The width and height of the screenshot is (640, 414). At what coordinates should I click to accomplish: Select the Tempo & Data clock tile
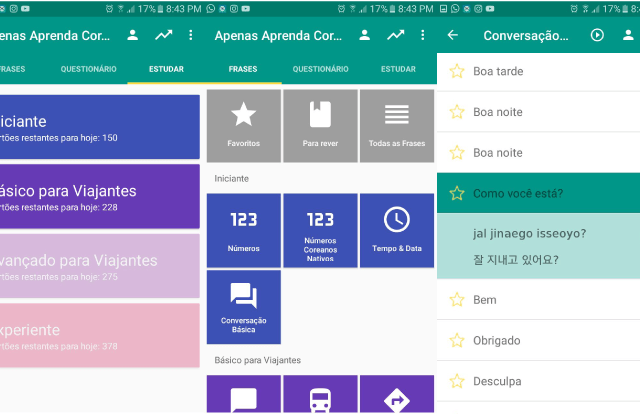(x=396, y=230)
